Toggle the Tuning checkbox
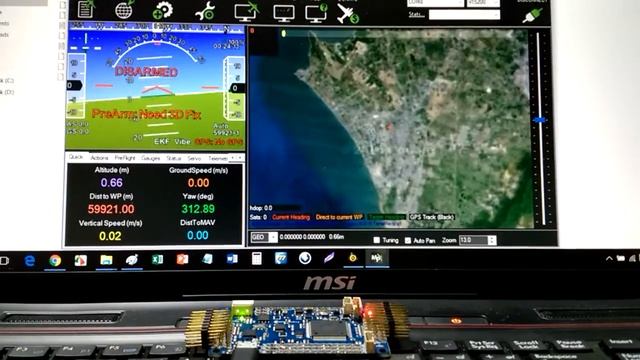640x360 pixels. click(377, 240)
